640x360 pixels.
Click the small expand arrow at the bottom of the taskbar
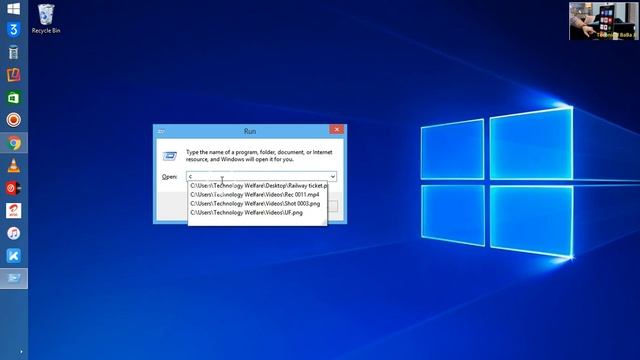pos(21,351)
